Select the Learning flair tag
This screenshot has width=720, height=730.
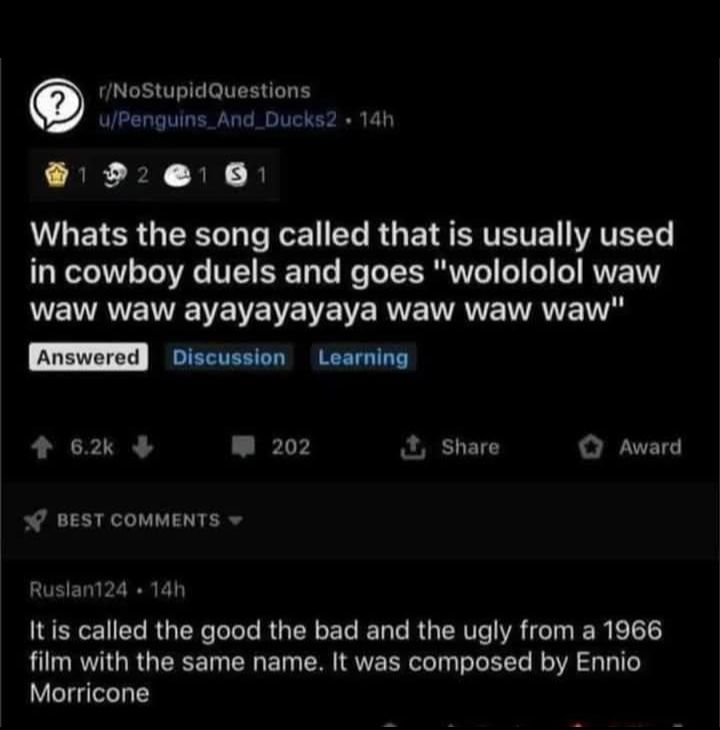coord(363,357)
